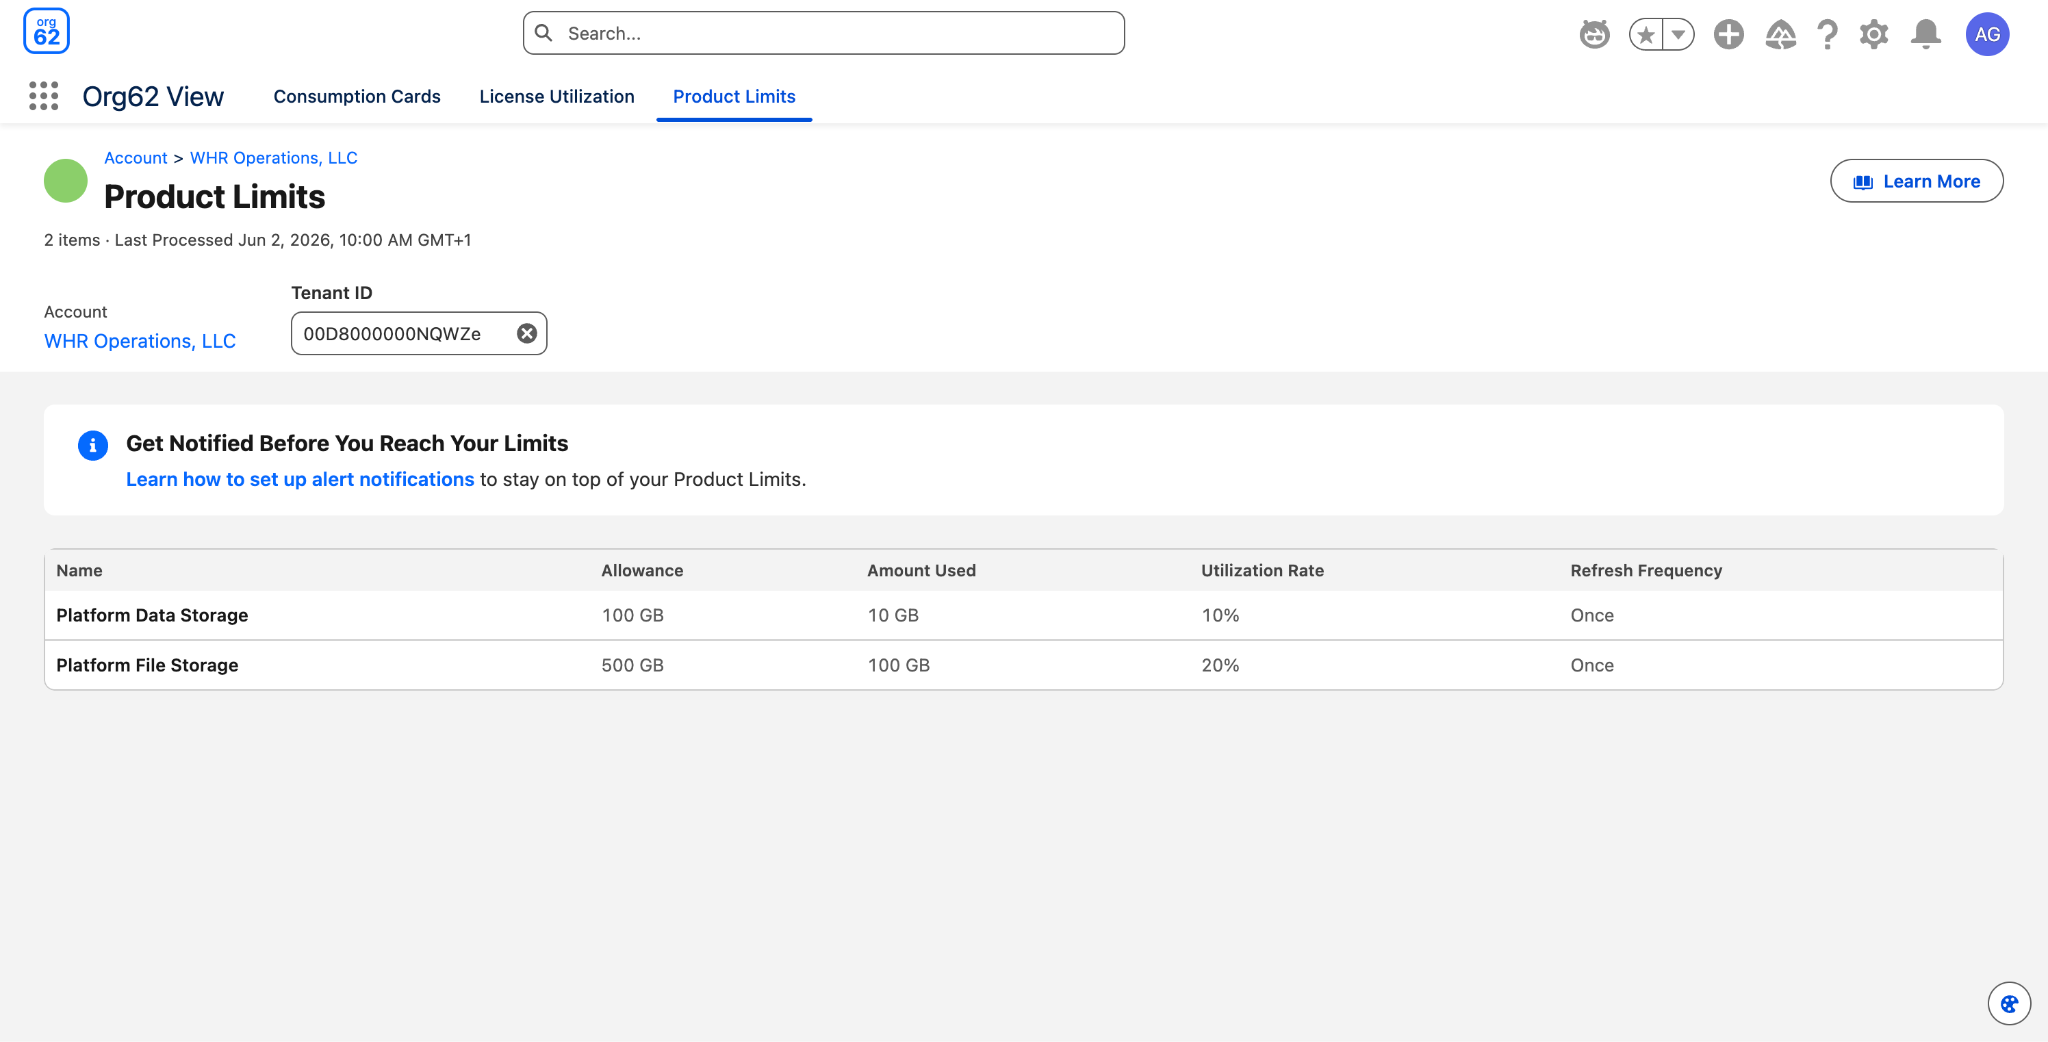Click the Tenant ID field label
Viewport: 2048px width, 1042px height.
[x=332, y=293]
